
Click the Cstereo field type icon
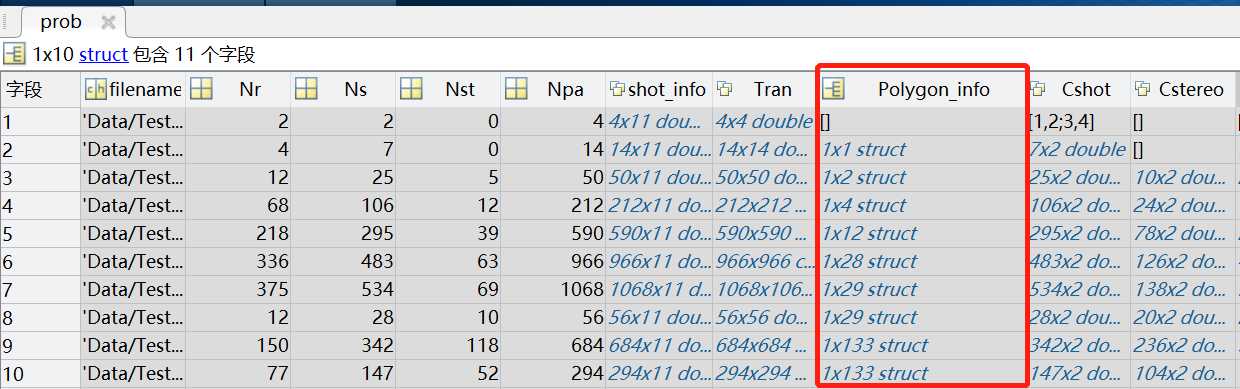(x=1144, y=89)
